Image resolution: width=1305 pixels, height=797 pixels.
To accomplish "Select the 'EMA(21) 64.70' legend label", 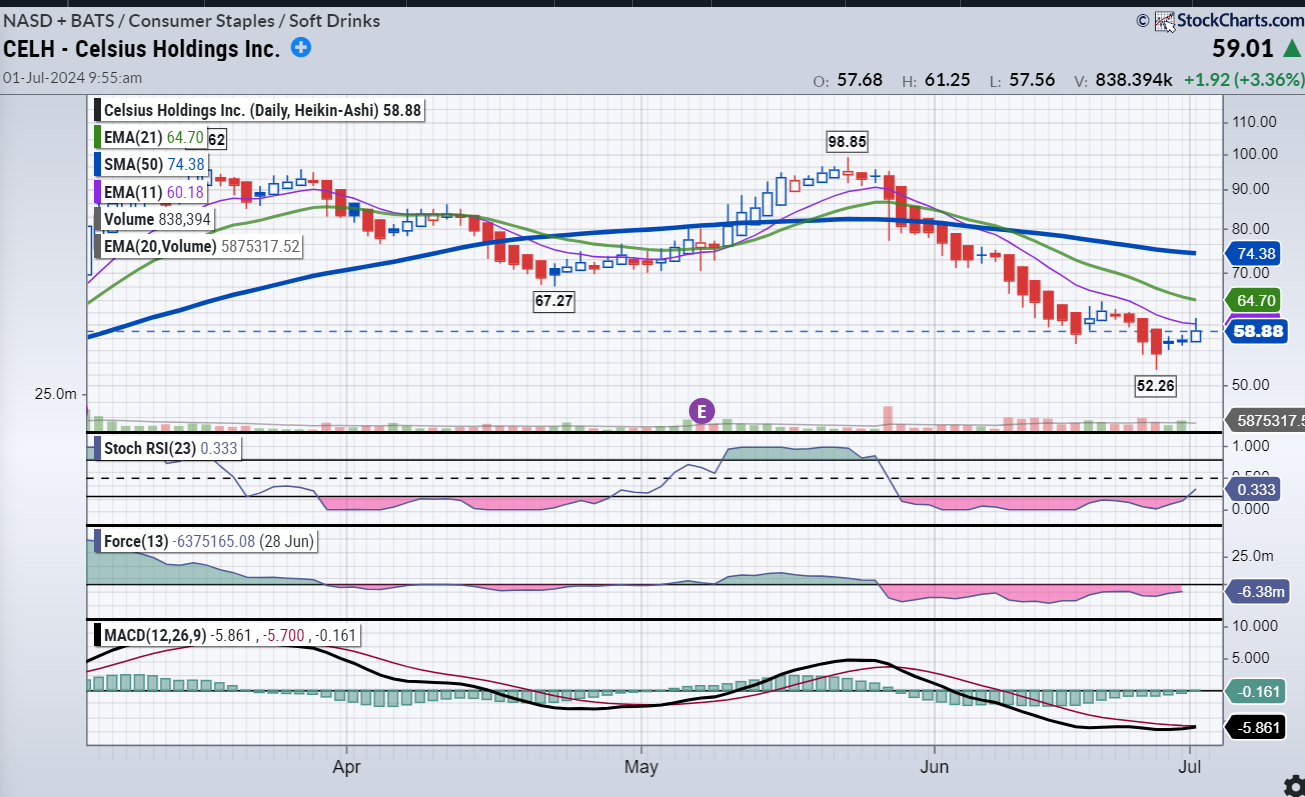I will (x=150, y=138).
